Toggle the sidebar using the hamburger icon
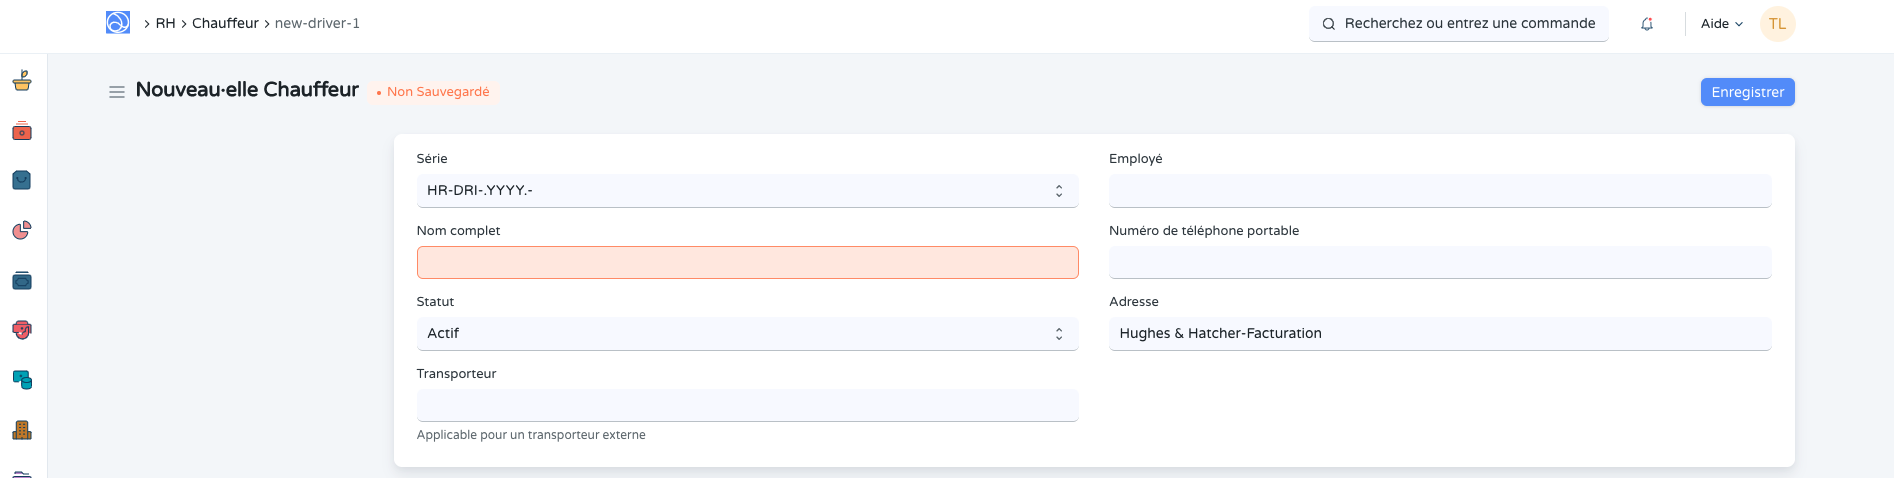The height and width of the screenshot is (478, 1894). [117, 92]
